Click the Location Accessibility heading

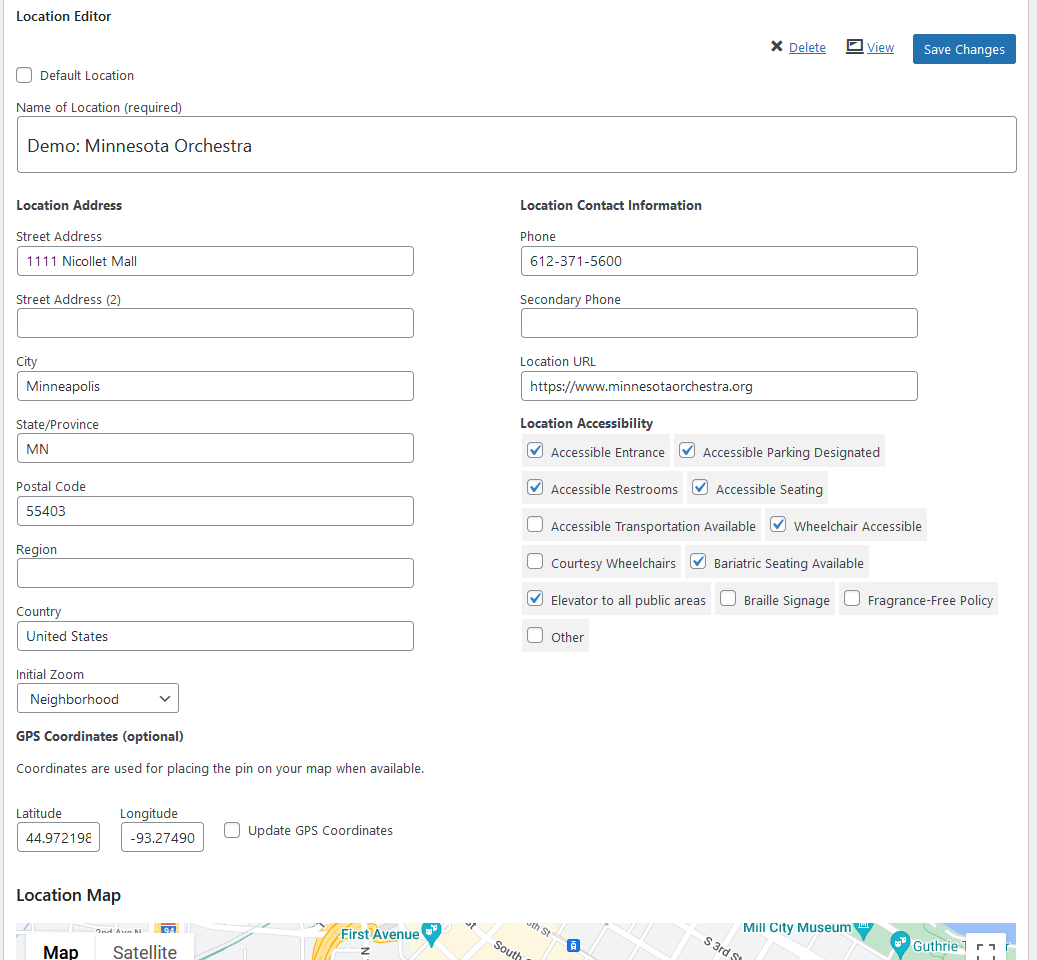pos(586,423)
